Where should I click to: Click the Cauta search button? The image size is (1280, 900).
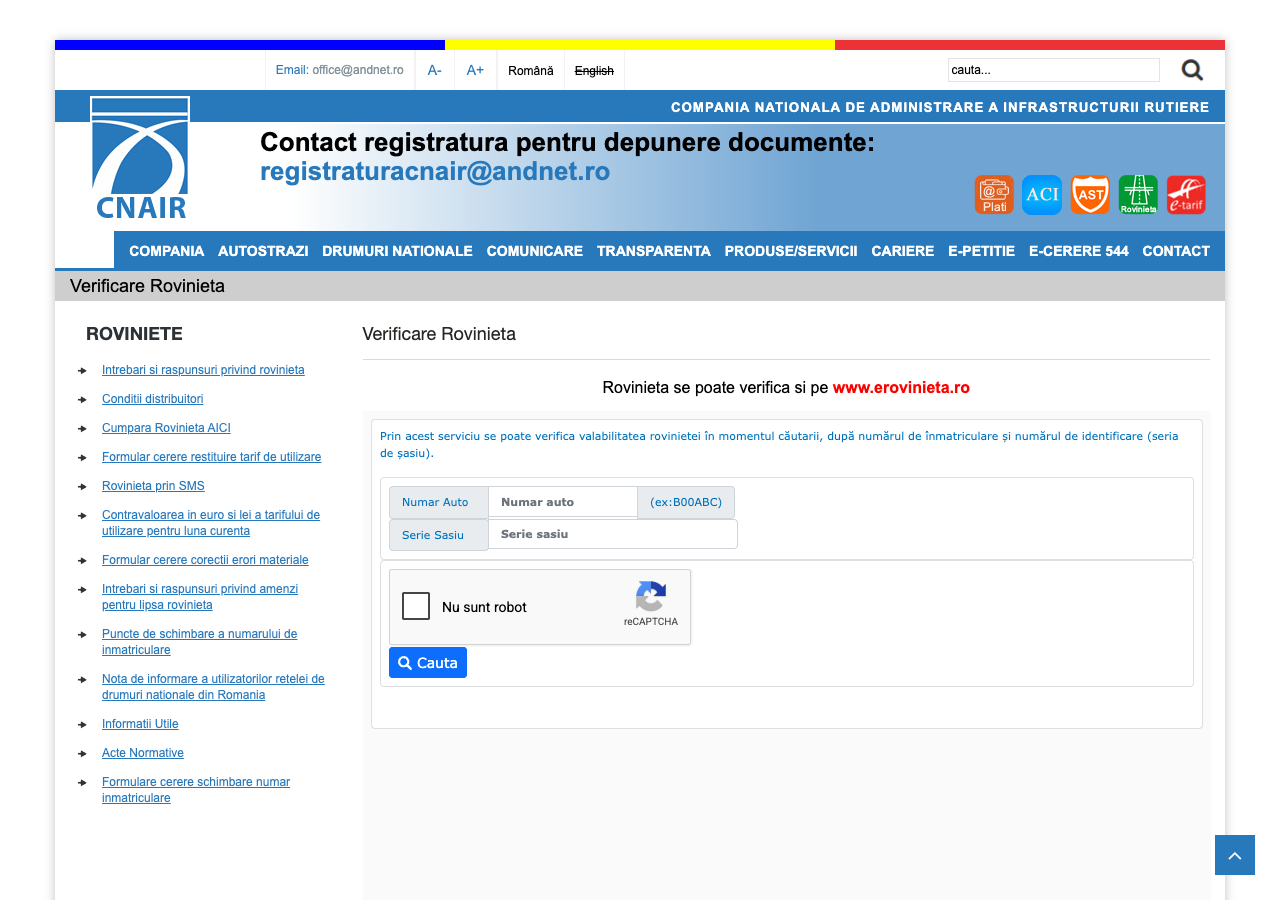tap(427, 662)
